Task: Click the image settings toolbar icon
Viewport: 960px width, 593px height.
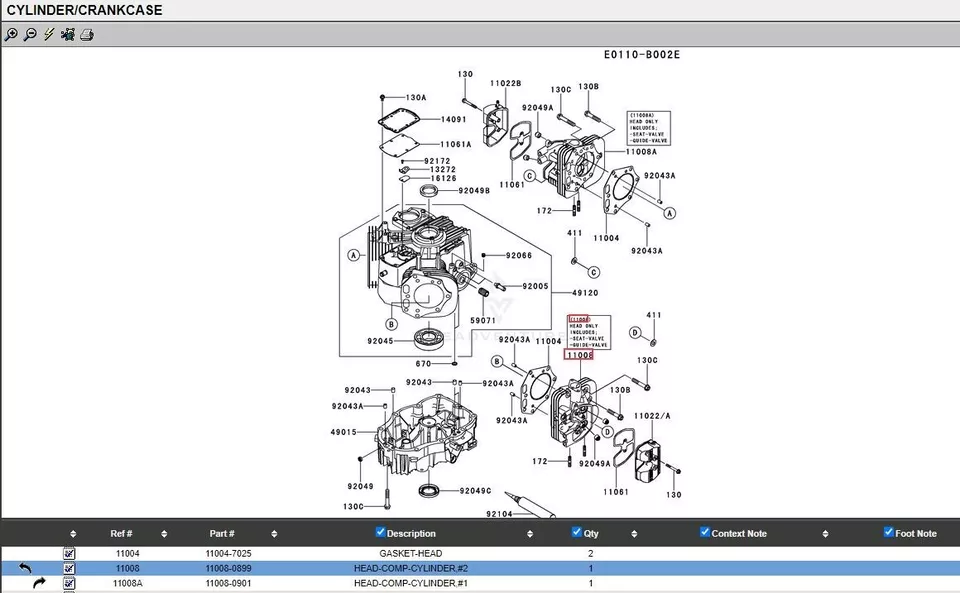Action: [67, 35]
